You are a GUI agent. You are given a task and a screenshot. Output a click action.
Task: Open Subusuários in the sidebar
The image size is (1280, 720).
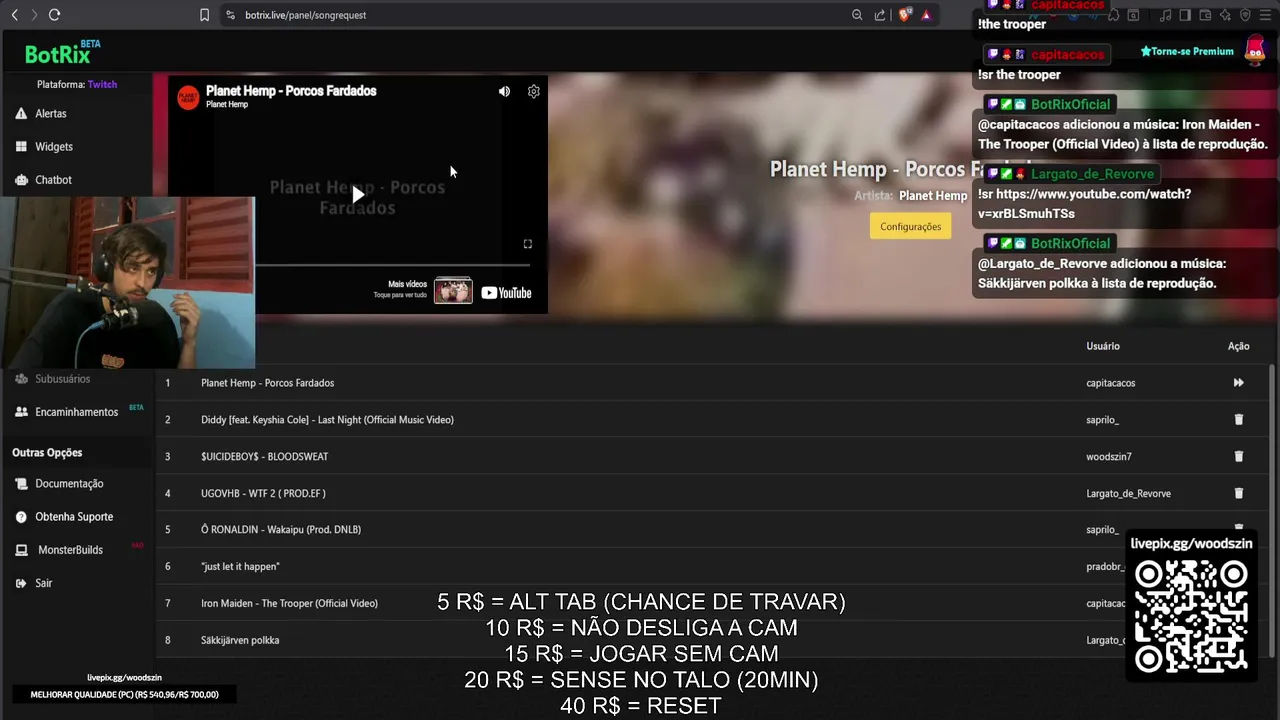62,379
